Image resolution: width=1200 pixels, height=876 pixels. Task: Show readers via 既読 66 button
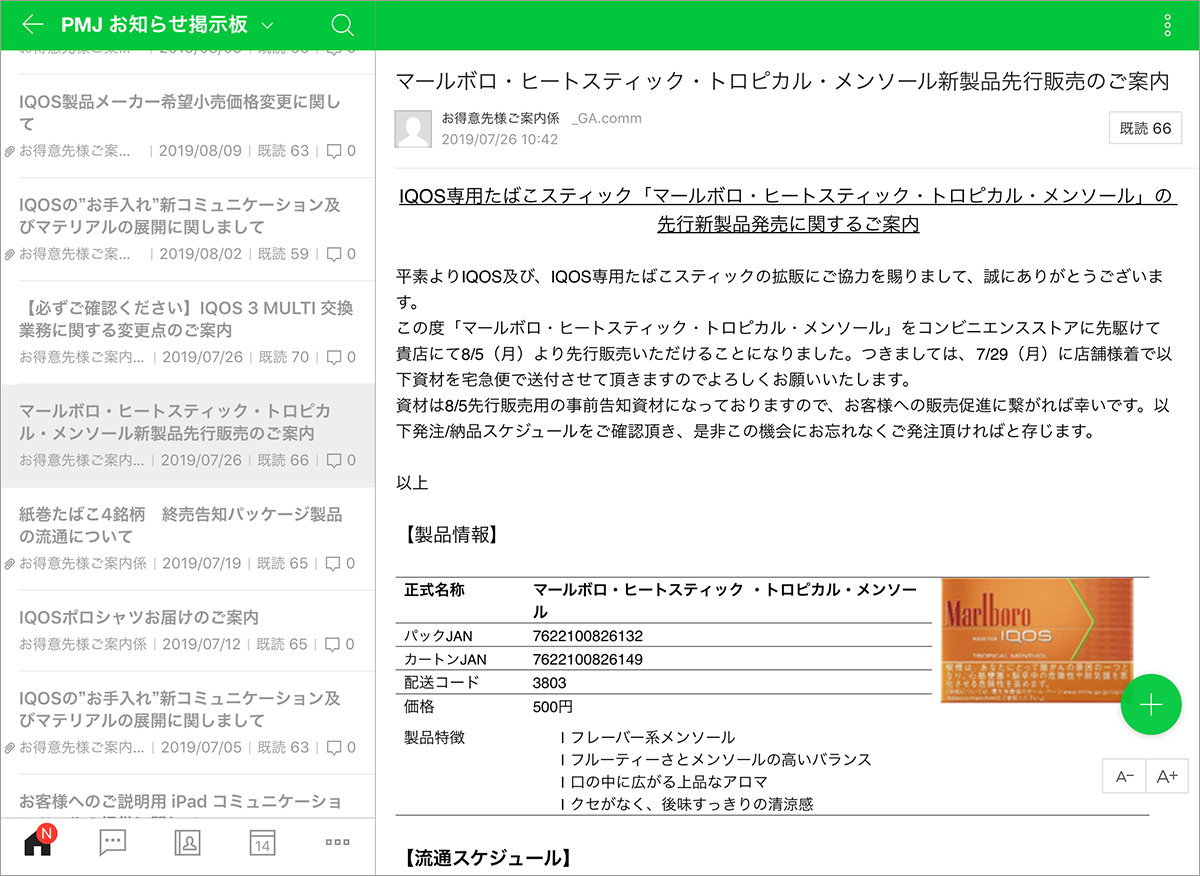pyautogui.click(x=1145, y=129)
